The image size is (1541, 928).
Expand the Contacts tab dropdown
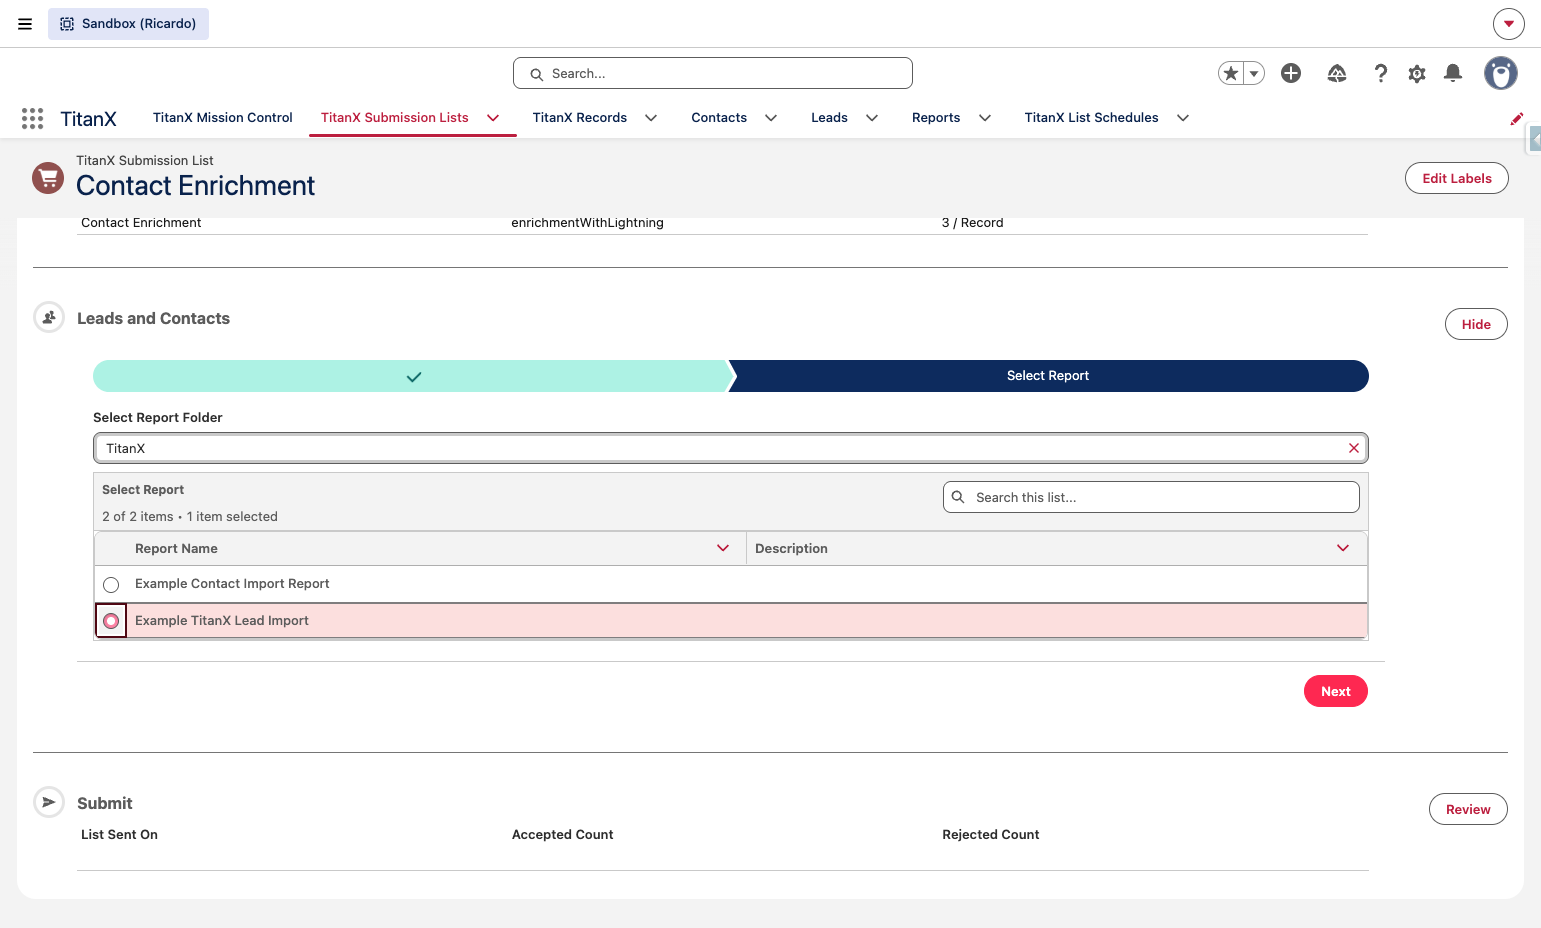[771, 118]
